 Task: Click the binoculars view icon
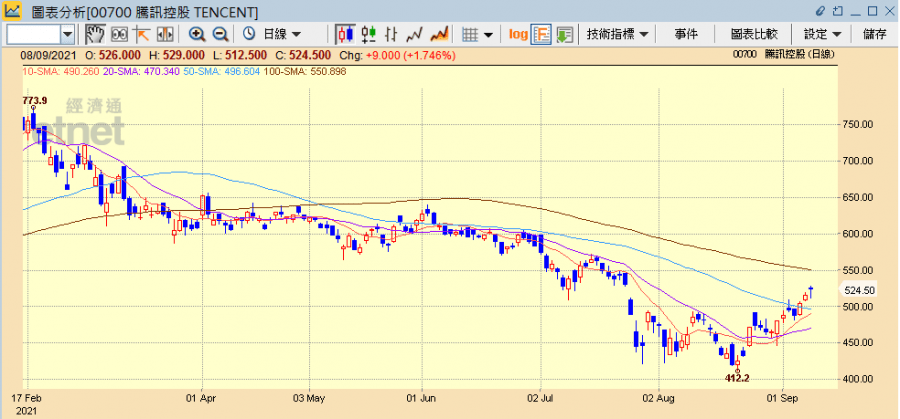click(x=118, y=34)
